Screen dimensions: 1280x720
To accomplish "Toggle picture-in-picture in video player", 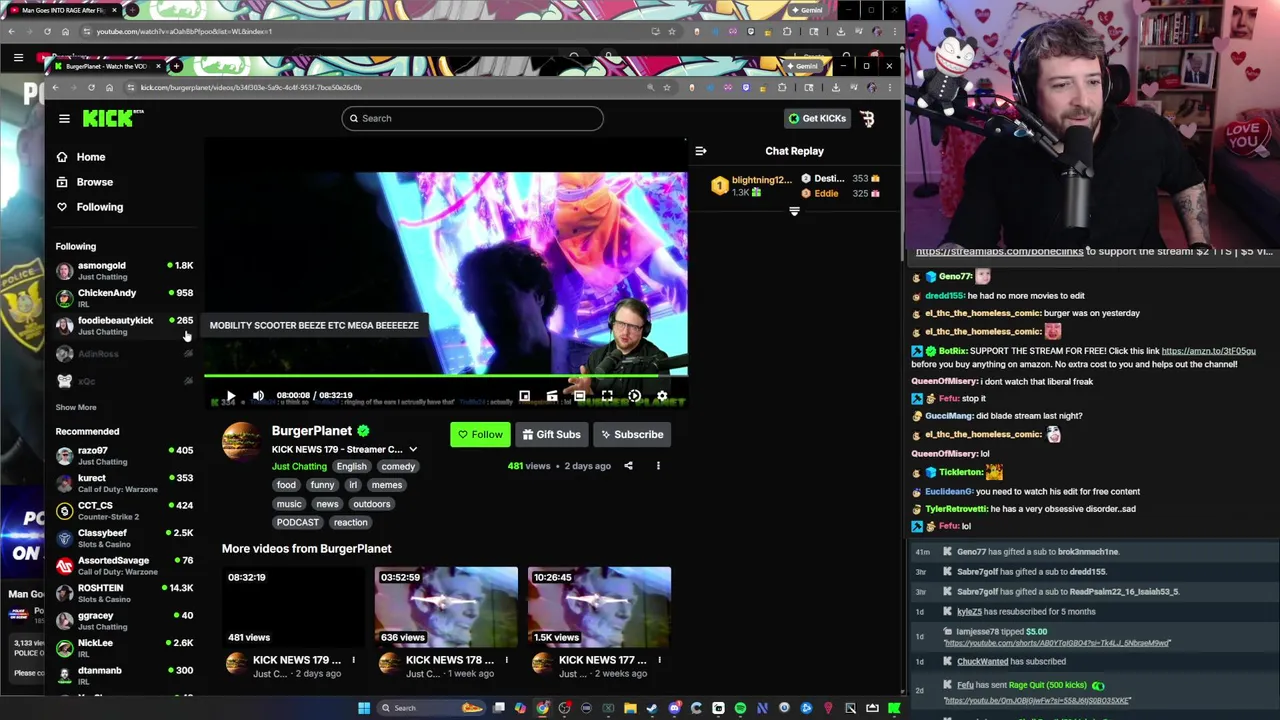I will click(x=524, y=396).
